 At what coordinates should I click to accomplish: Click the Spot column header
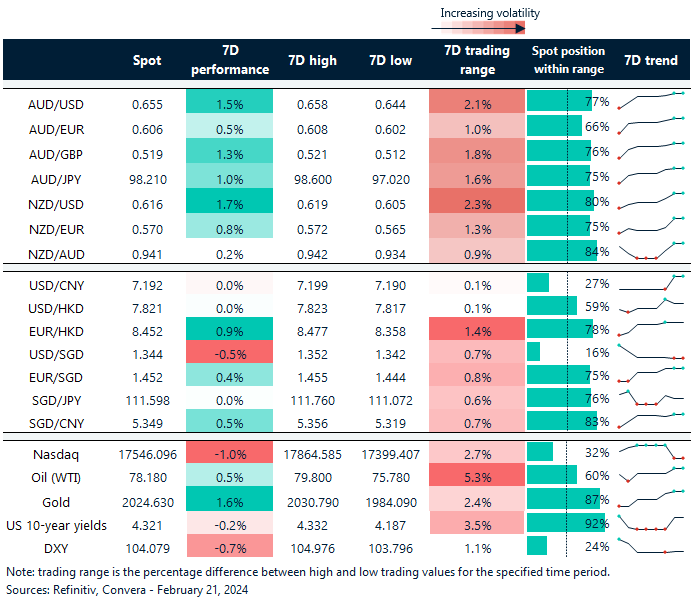[x=147, y=61]
